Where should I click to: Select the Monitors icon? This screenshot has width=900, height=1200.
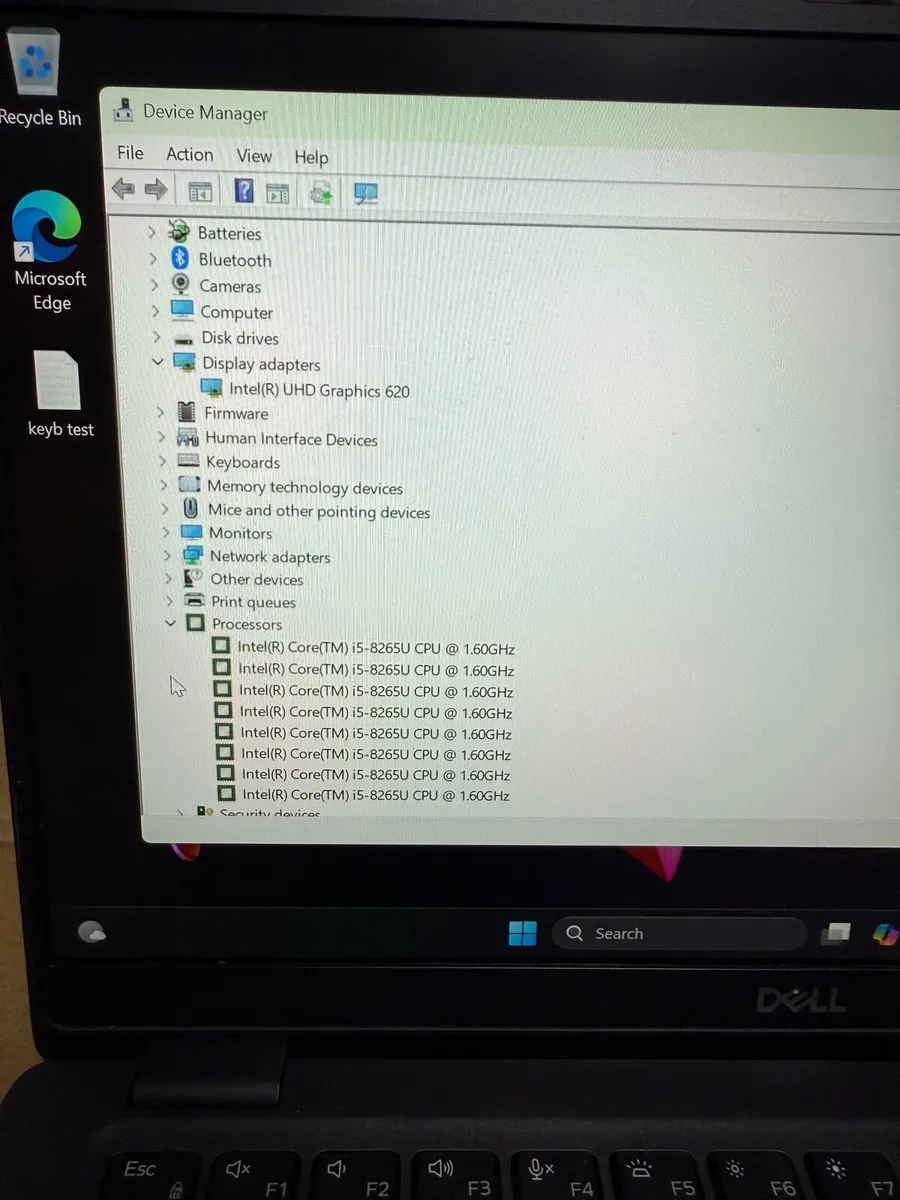pos(192,533)
